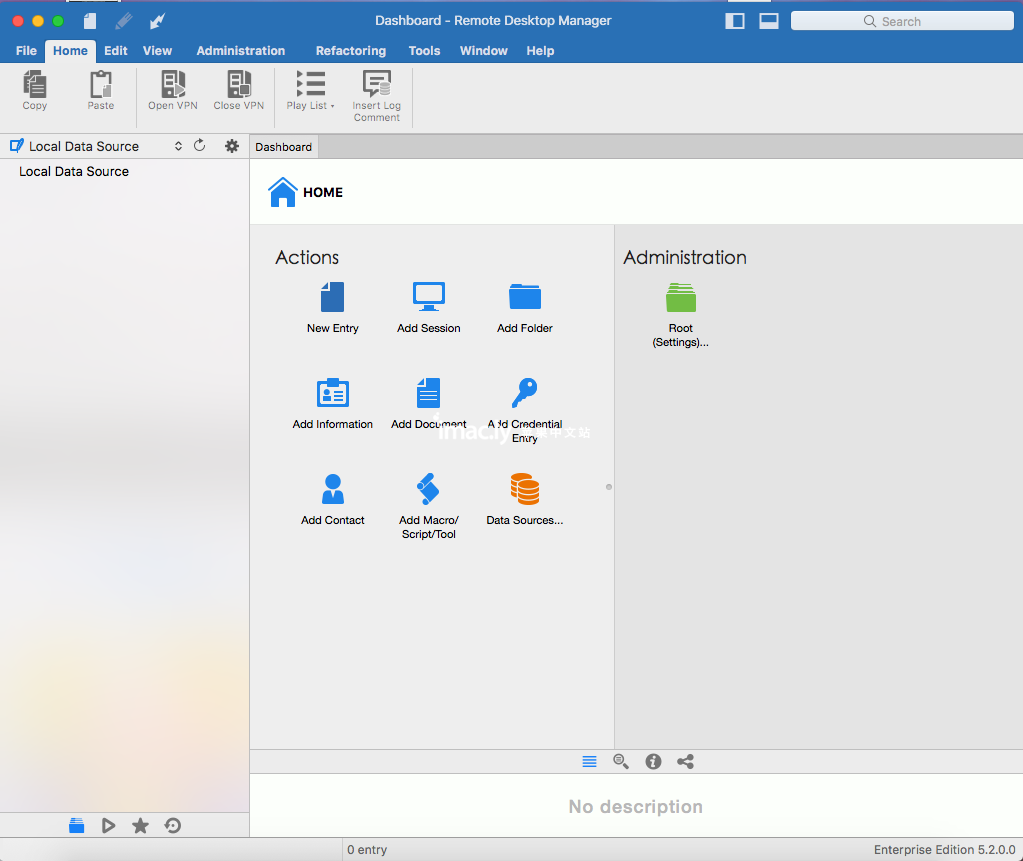
Task: Open the Edit ribbon tab
Action: [115, 51]
